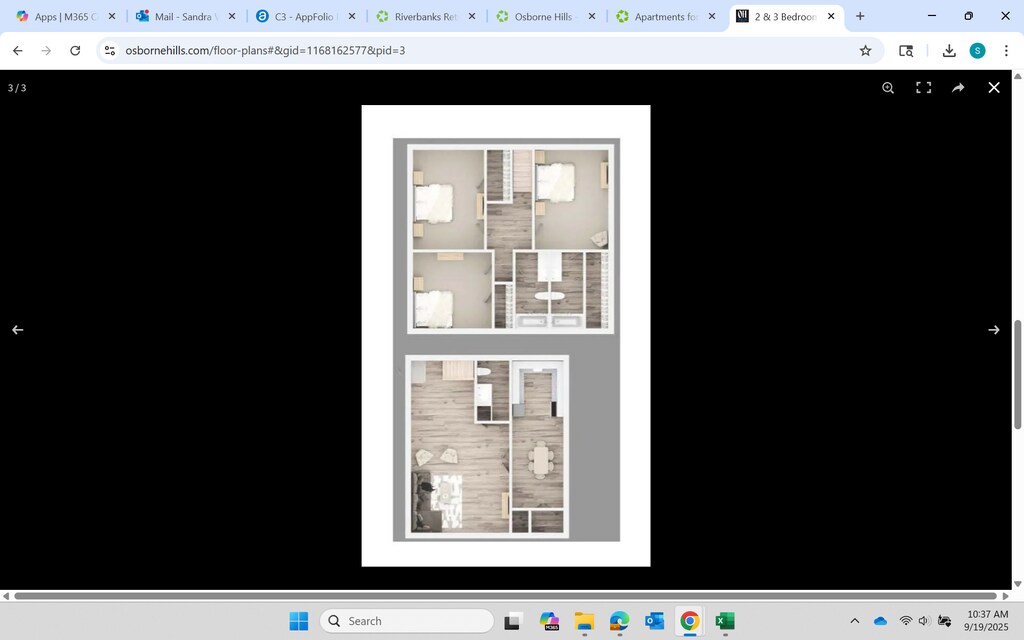The image size is (1024, 640).
Task: Reload the Osborne Hills page
Action: 75,51
